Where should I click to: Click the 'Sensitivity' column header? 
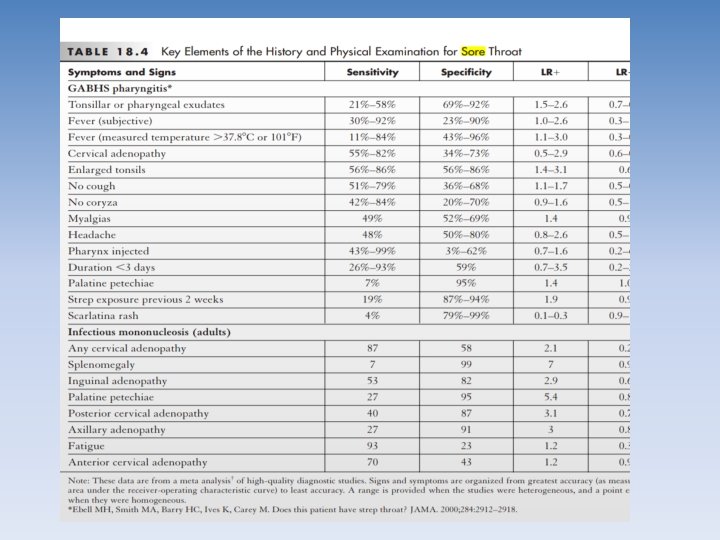click(372, 72)
